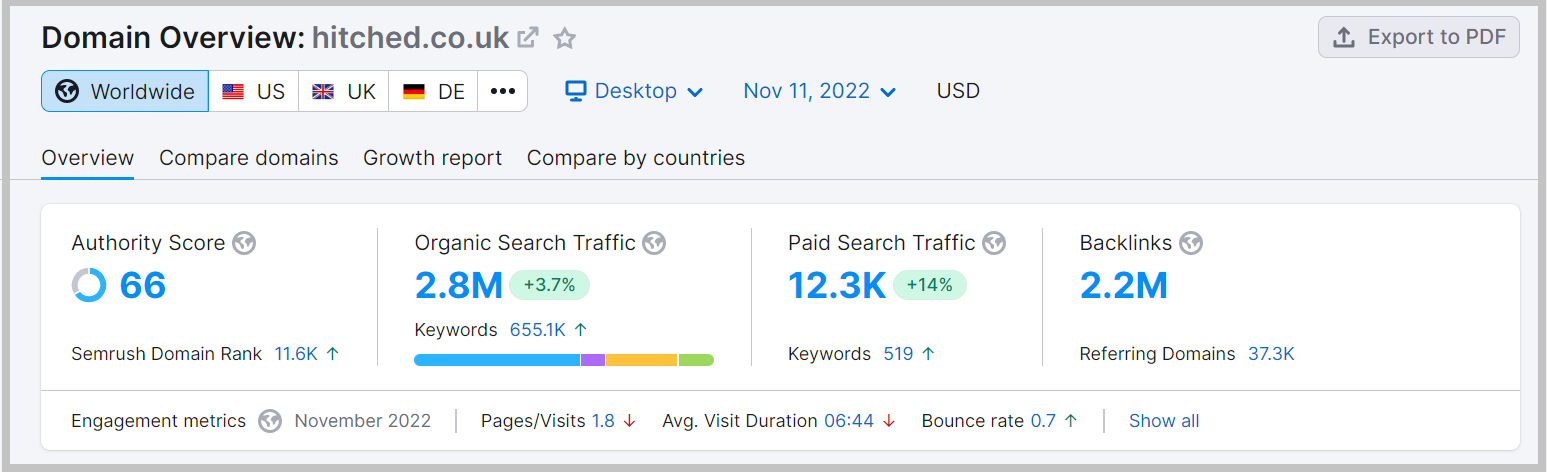1547x472 pixels.
Task: Star the hitched.co.uk domain as favorite
Action: [x=565, y=39]
